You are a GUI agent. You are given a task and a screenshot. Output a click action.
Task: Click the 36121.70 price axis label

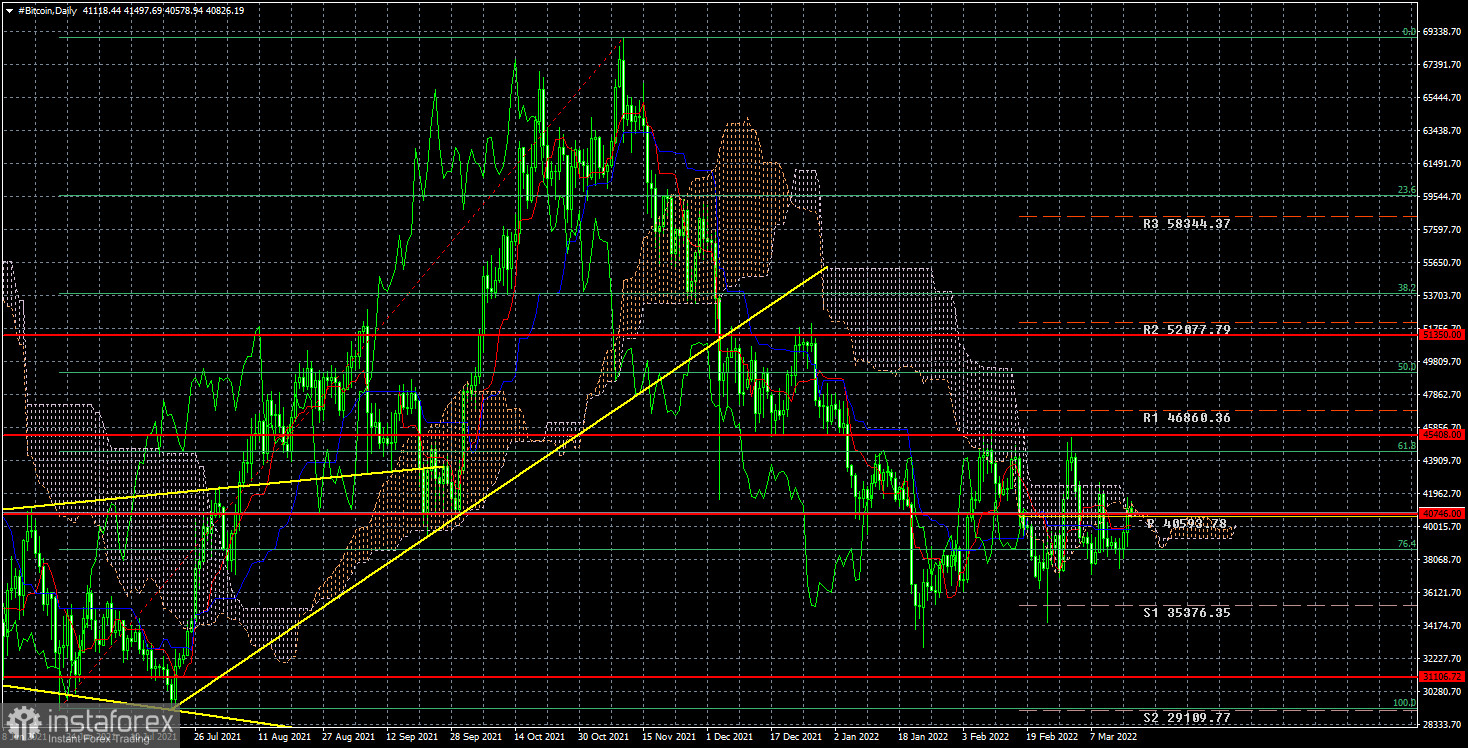coord(1443,593)
